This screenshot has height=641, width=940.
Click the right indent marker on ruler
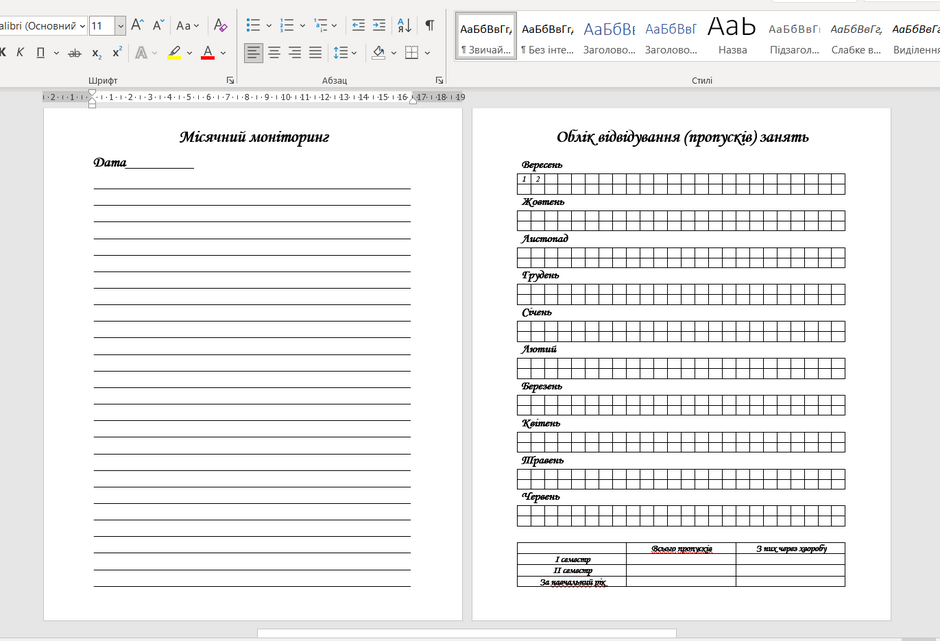(x=413, y=101)
